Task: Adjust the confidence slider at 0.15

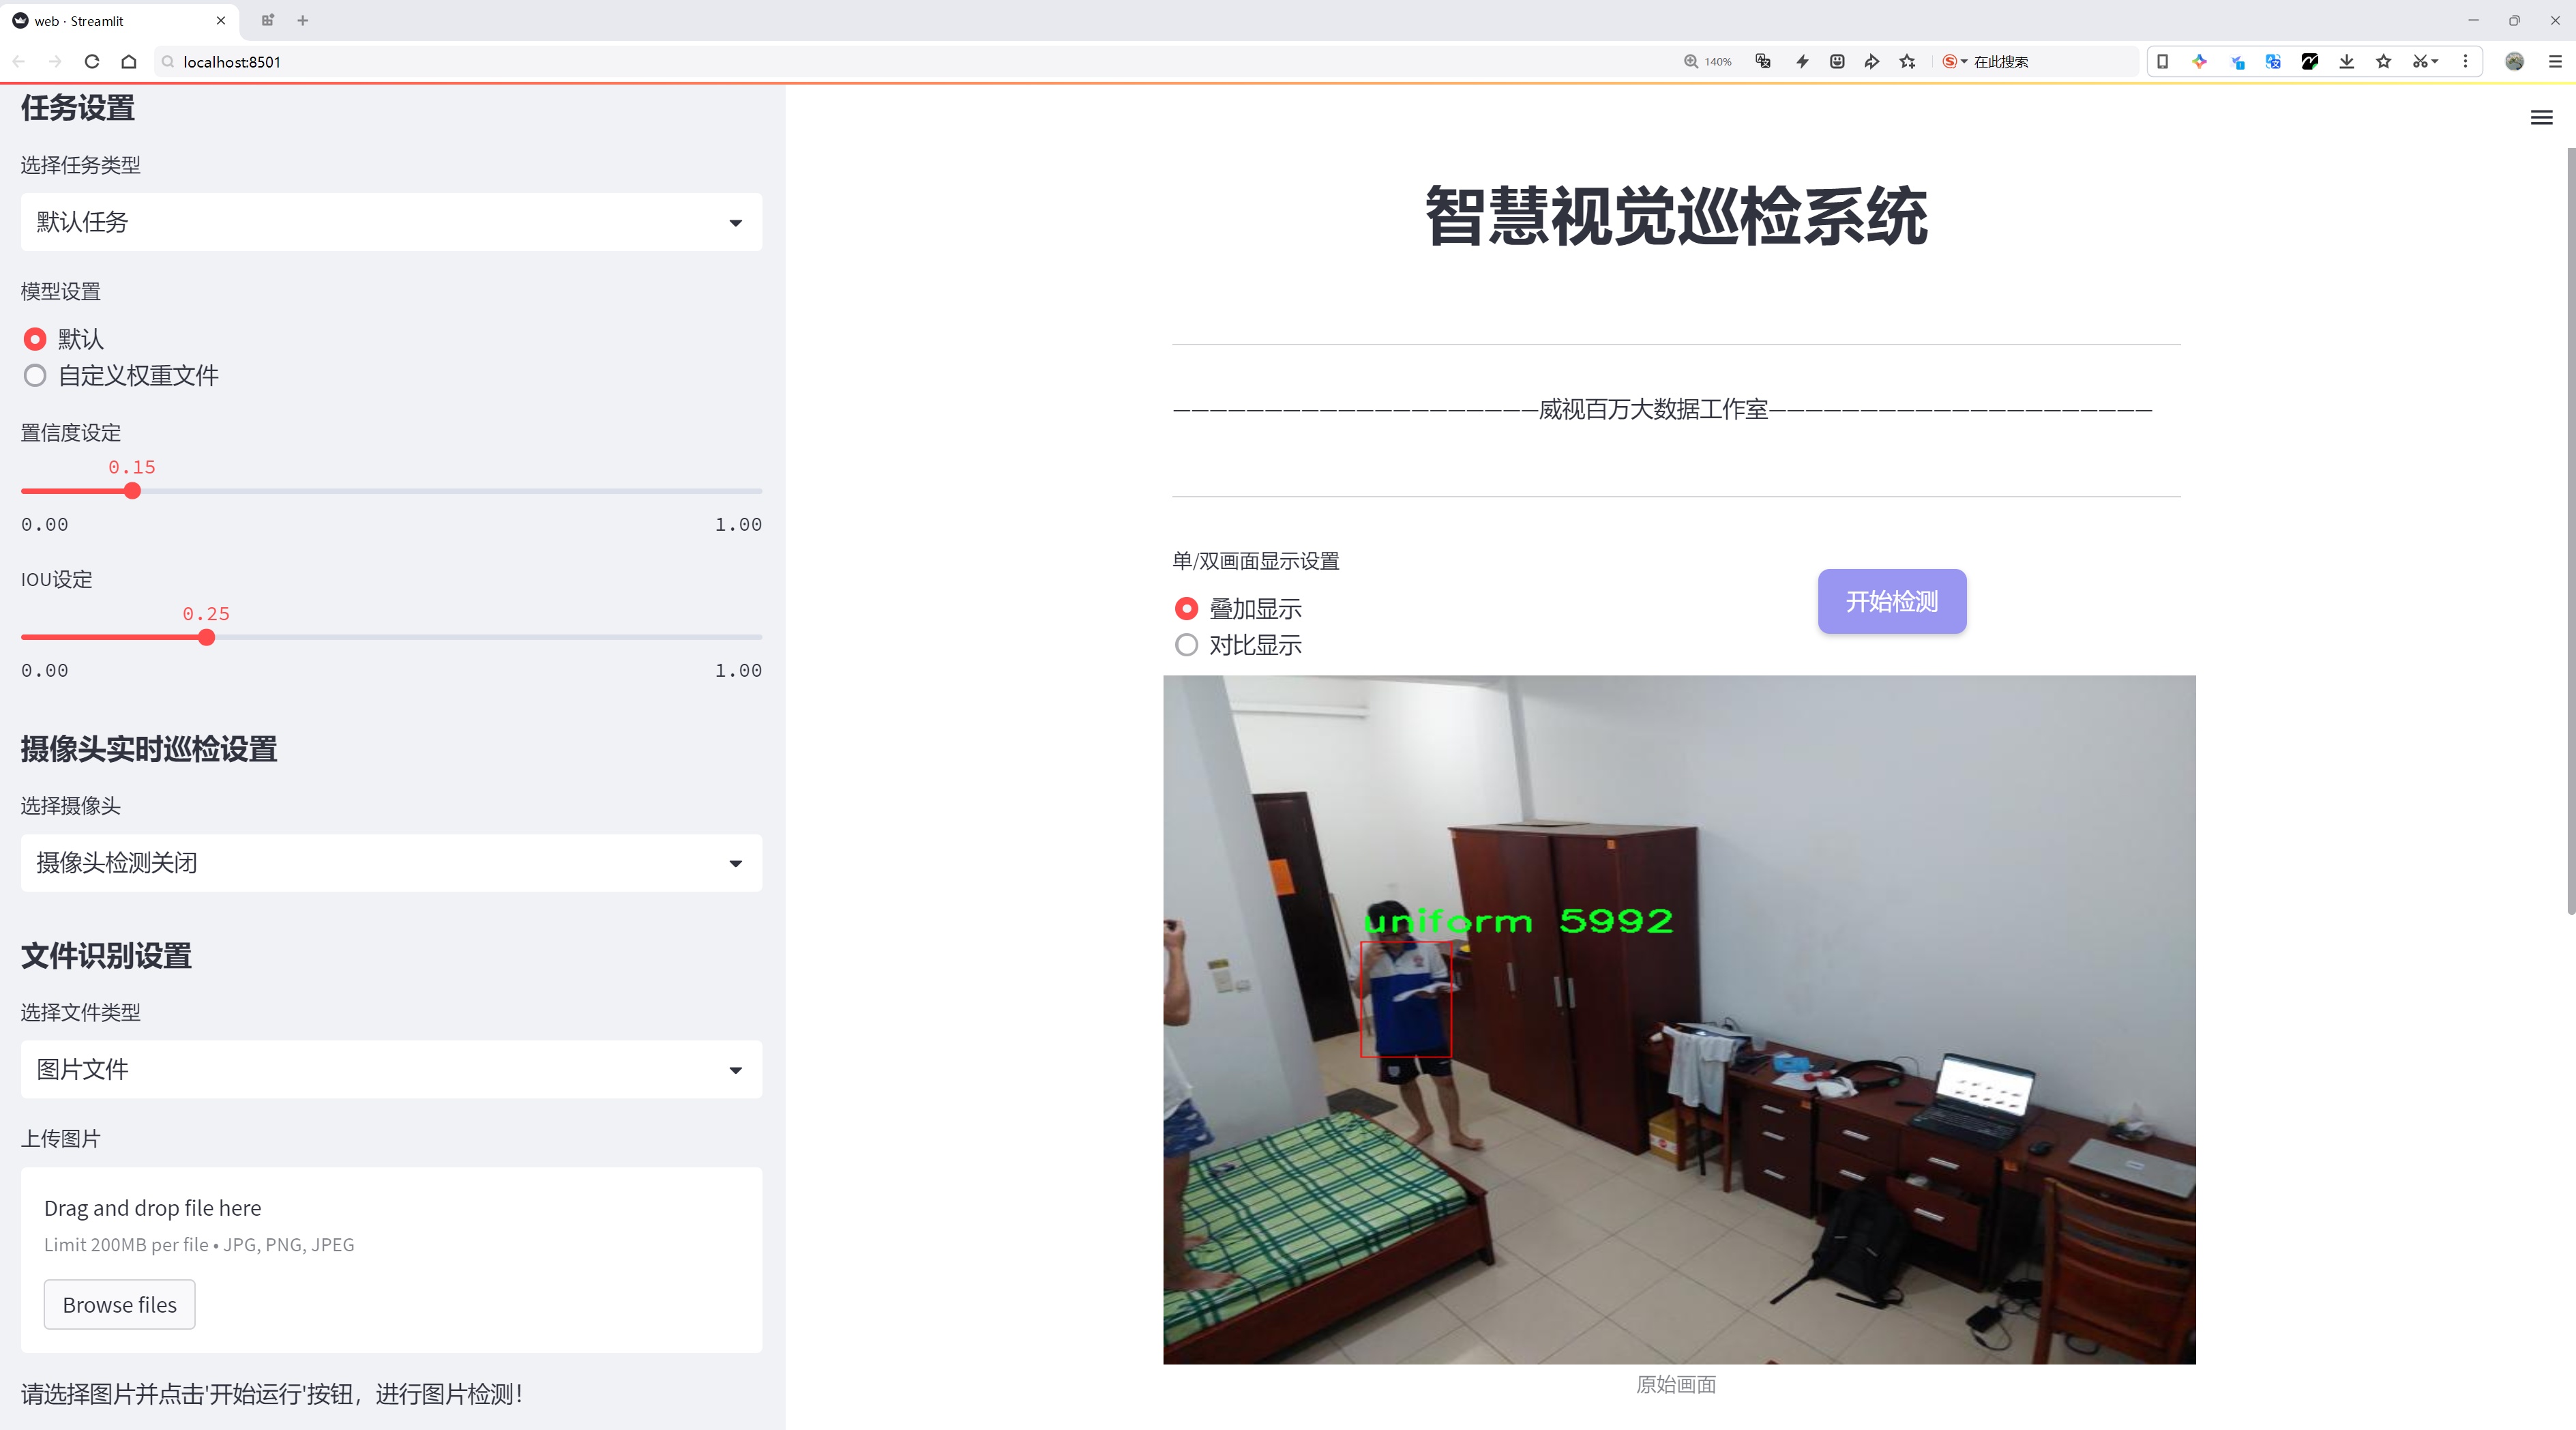Action: pyautogui.click(x=132, y=491)
